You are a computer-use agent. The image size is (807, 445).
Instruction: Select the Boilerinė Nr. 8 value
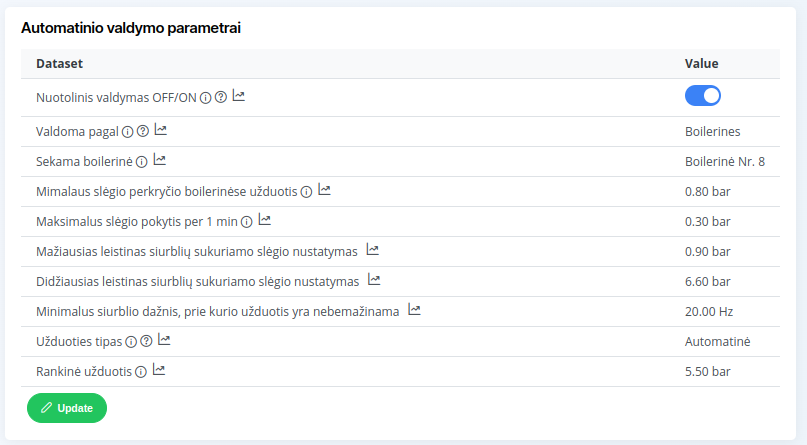725,161
